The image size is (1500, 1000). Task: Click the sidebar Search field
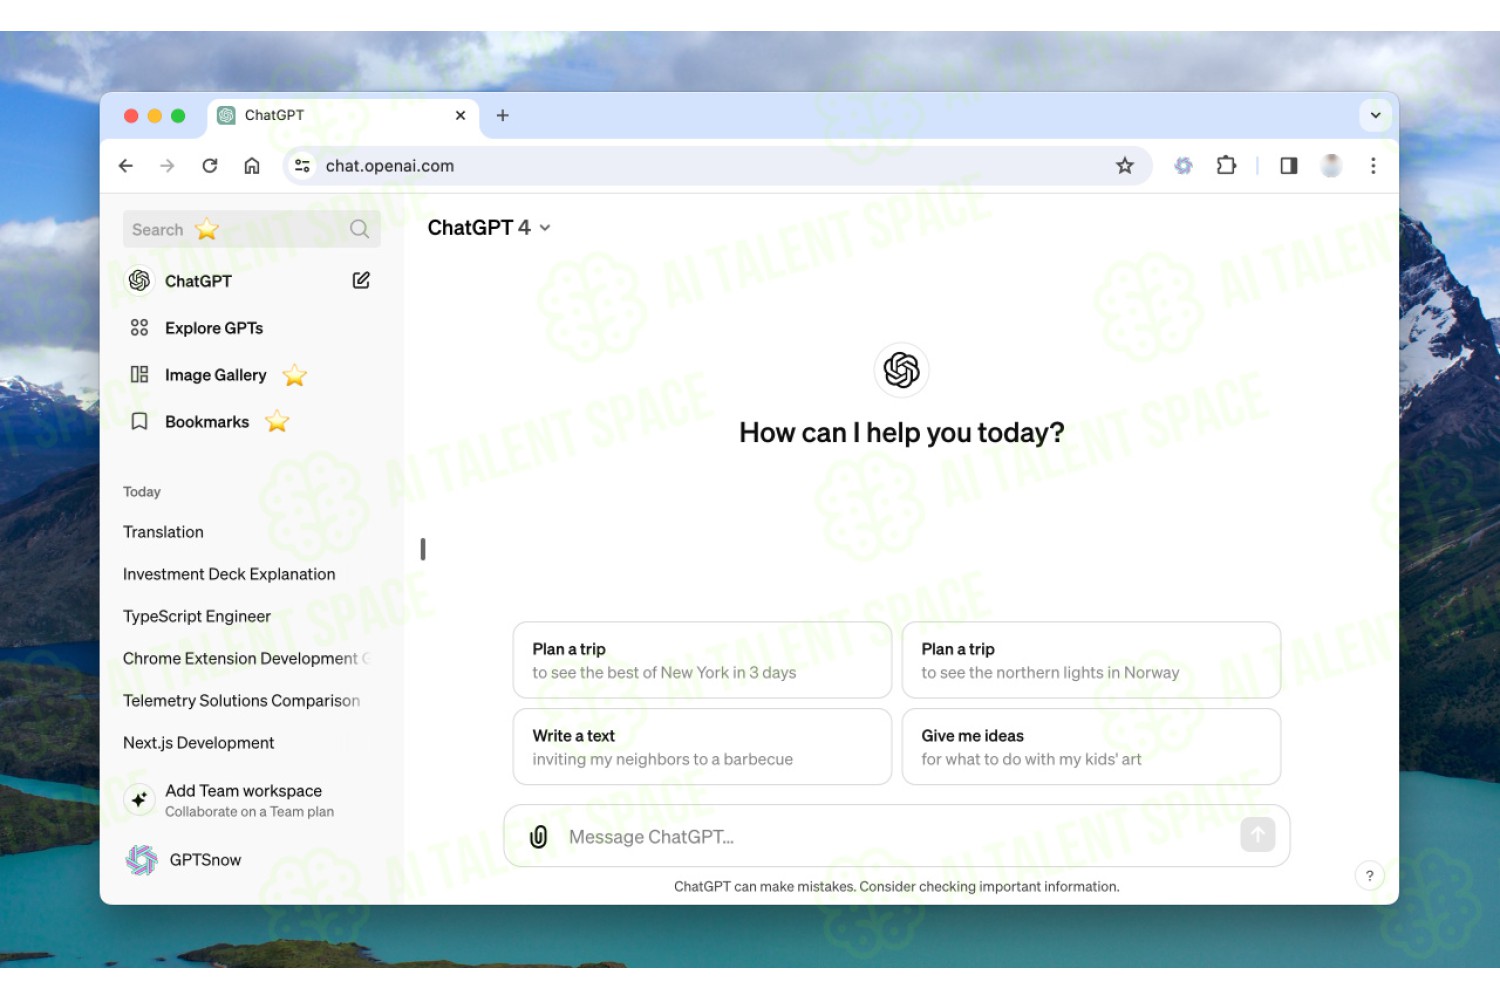[251, 229]
